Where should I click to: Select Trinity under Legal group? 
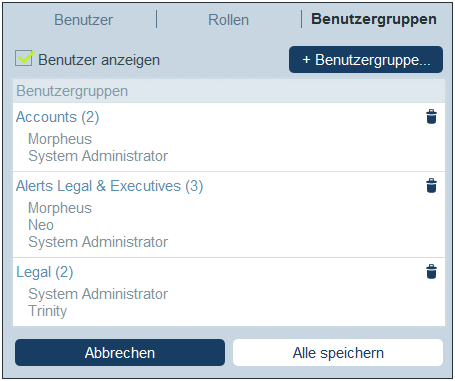click(48, 311)
